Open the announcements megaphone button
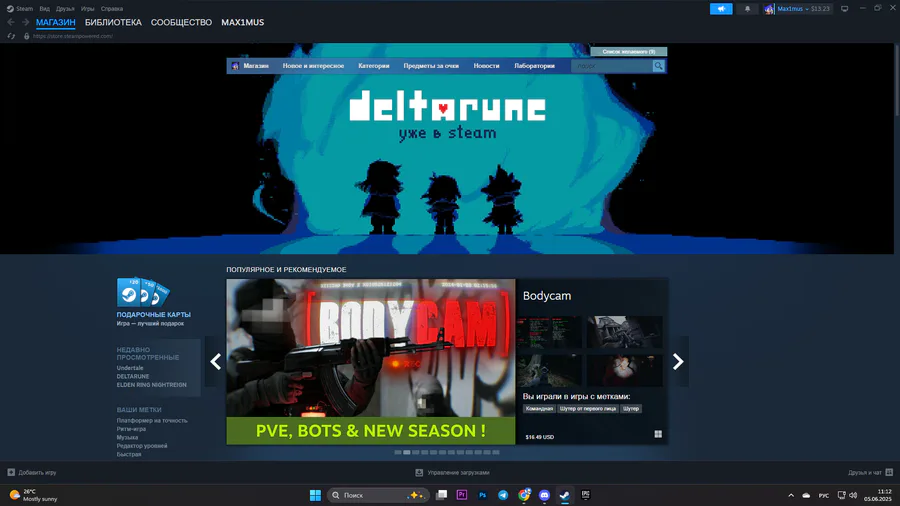This screenshot has width=900, height=506. [x=721, y=9]
